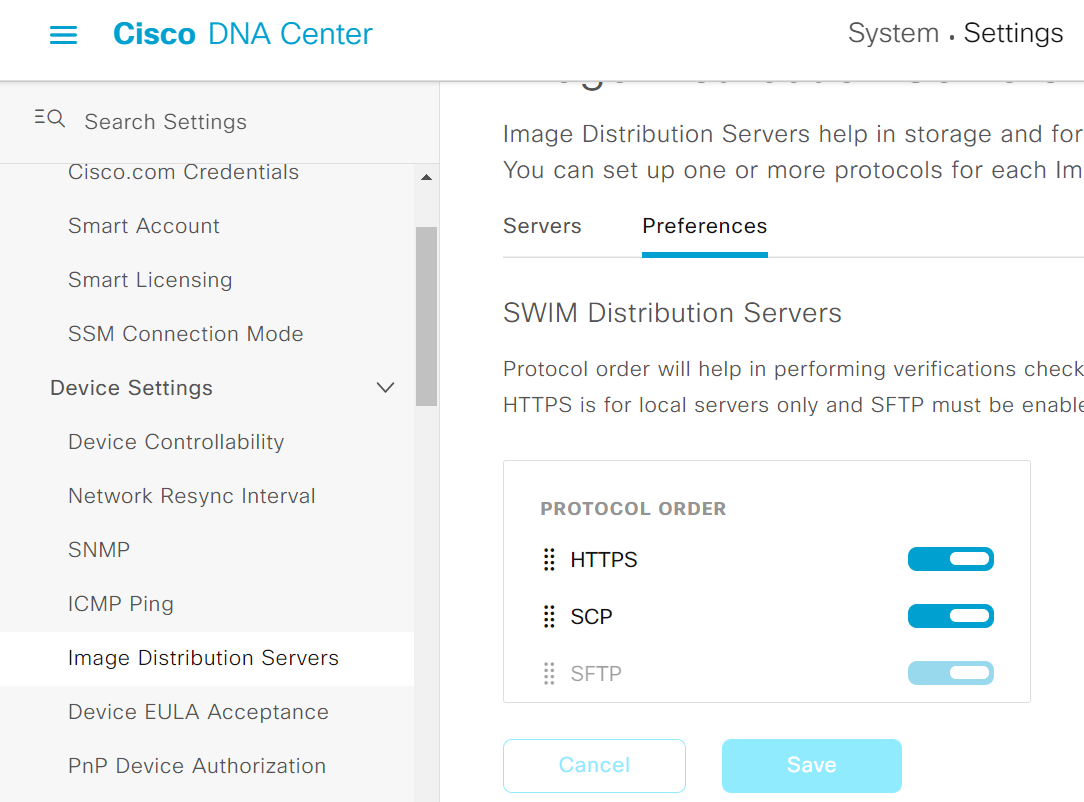Toggle the SFTP protocol switch
Image resolution: width=1084 pixels, height=802 pixels.
950,673
